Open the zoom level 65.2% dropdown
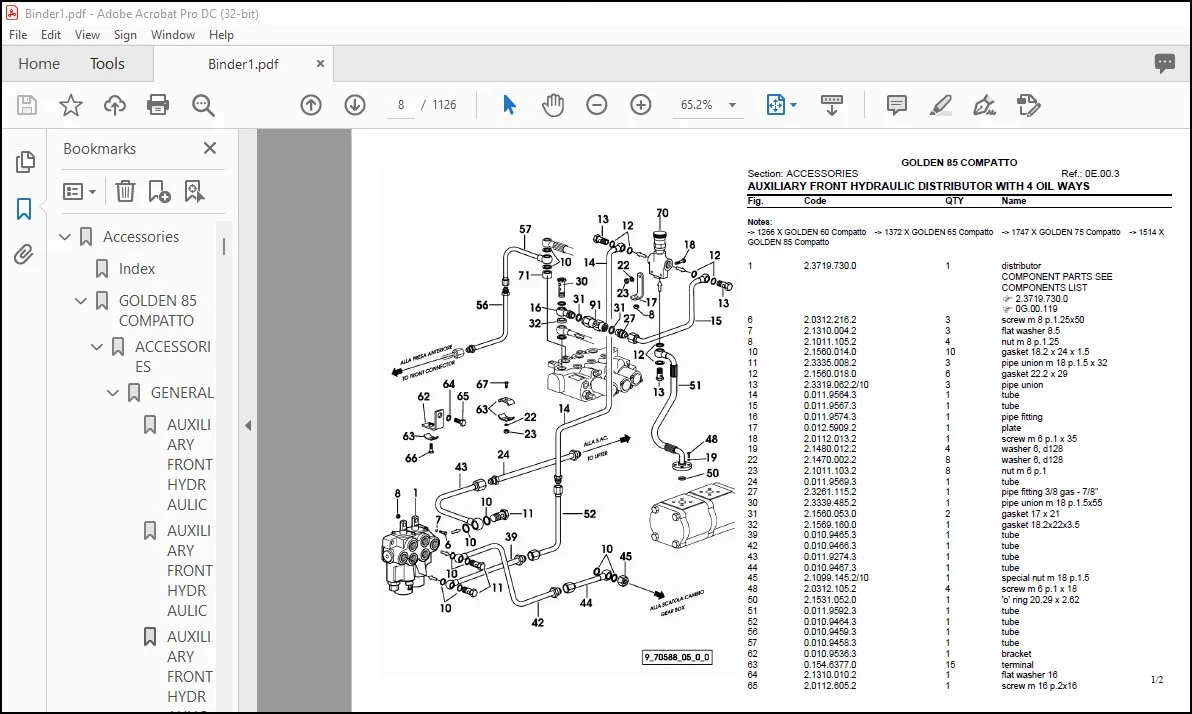1192x714 pixels. pyautogui.click(x=733, y=105)
